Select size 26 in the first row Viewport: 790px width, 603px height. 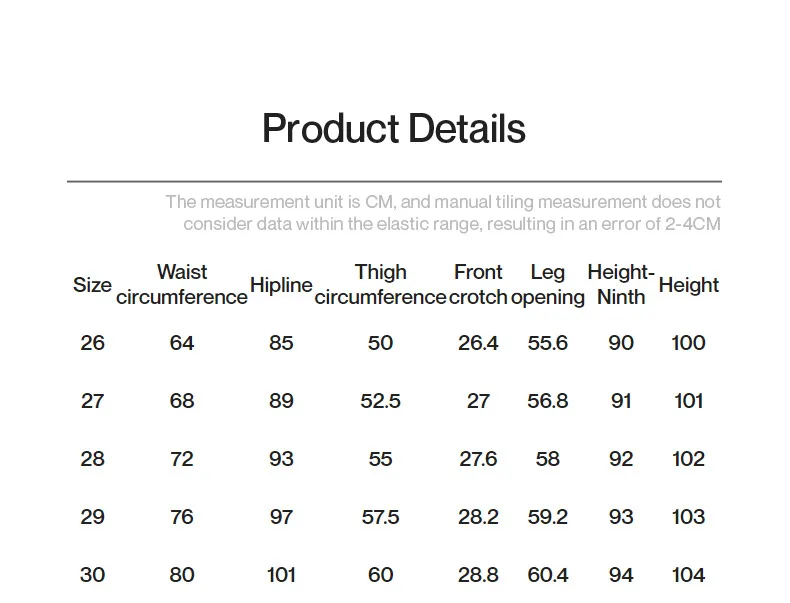point(93,343)
